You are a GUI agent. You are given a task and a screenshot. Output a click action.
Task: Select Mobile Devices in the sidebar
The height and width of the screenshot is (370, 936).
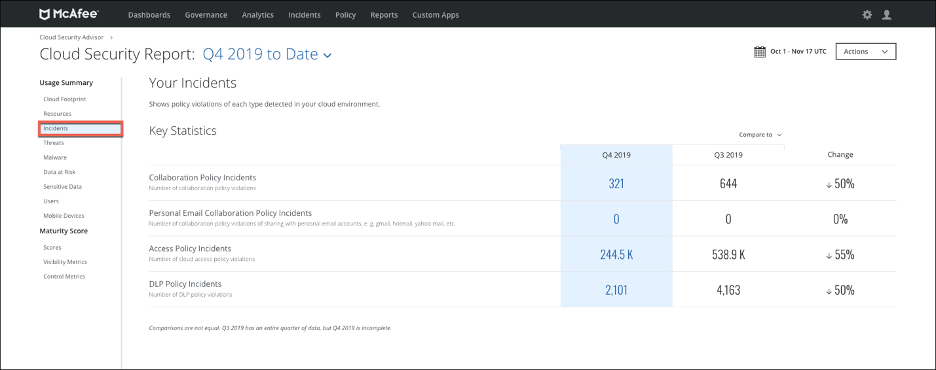[x=64, y=215]
